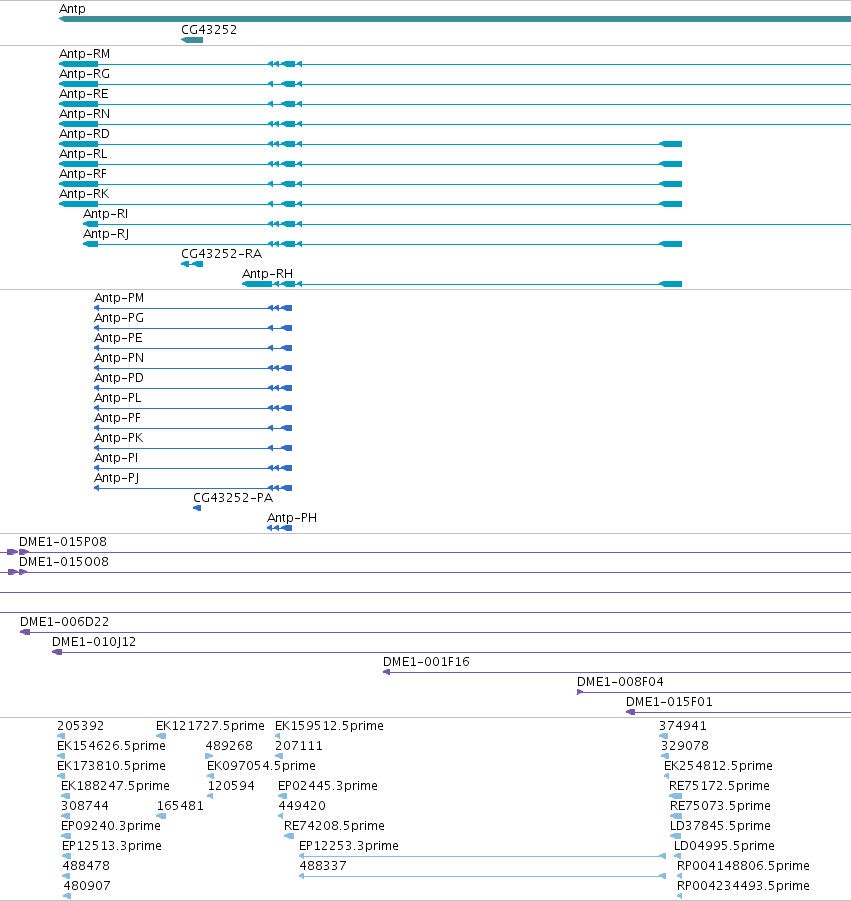The width and height of the screenshot is (851, 901).
Task: Click protein Antp-PF label
Action: pos(117,418)
